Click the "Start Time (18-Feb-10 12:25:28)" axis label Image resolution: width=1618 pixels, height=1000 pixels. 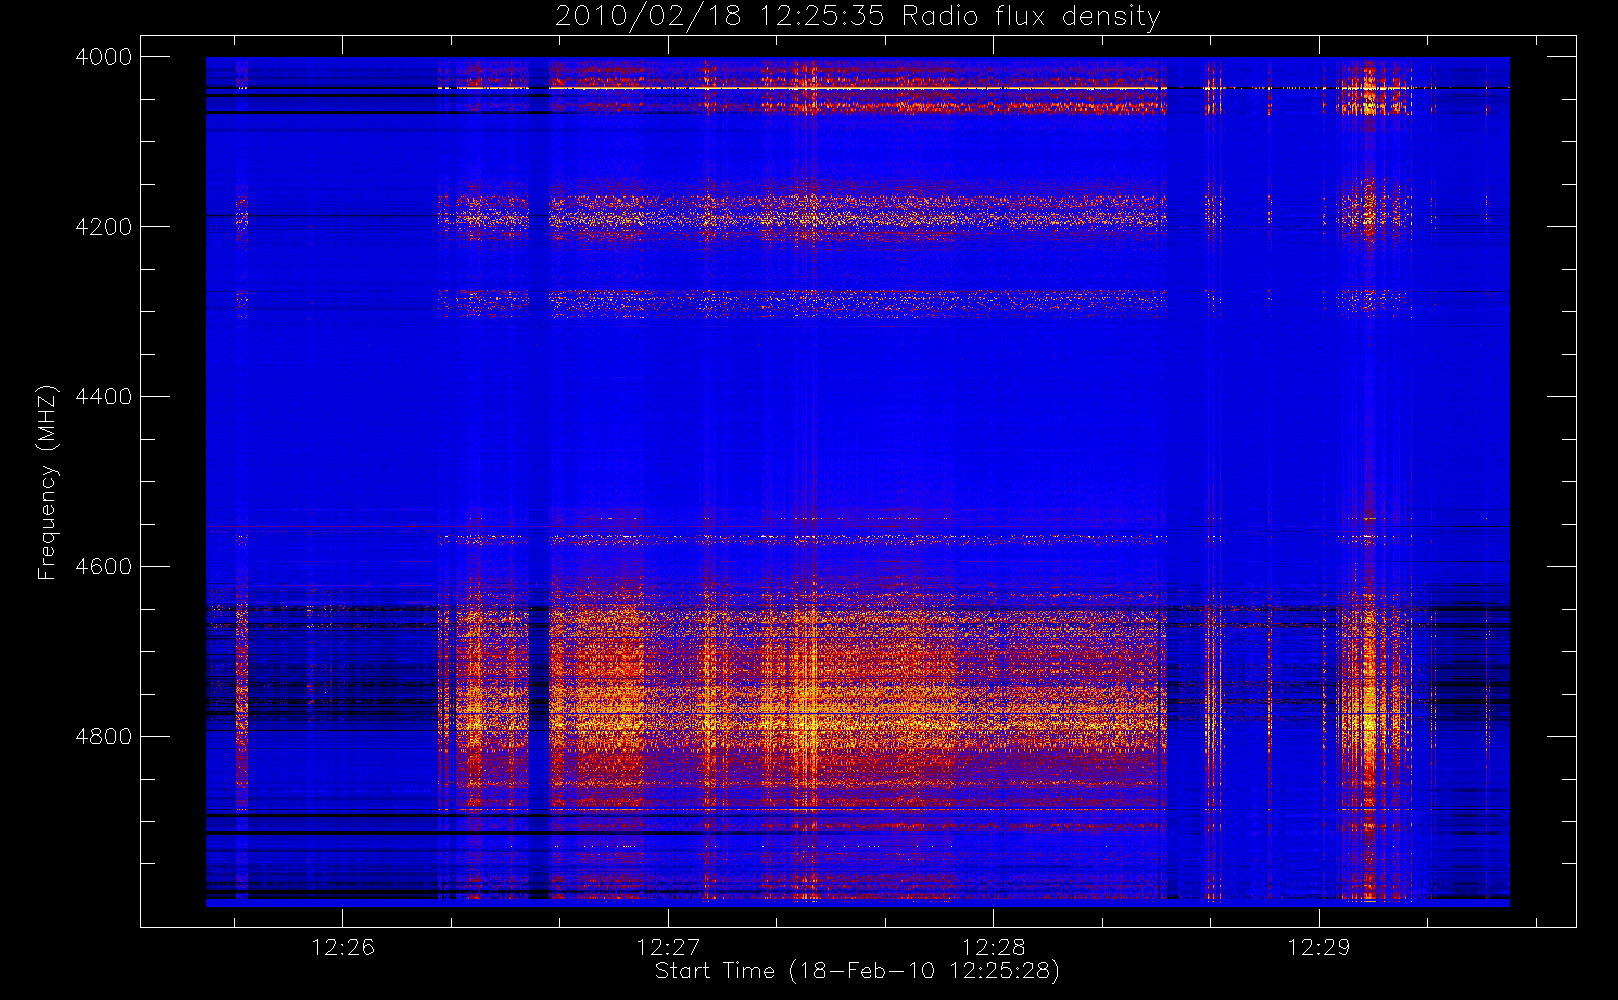tap(857, 971)
